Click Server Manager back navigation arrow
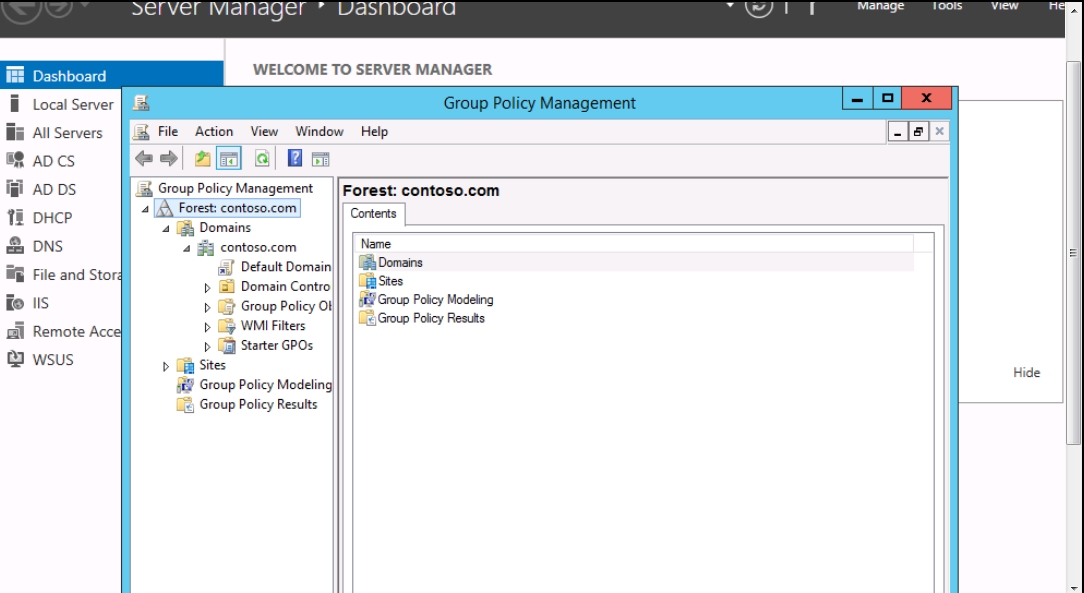 pyautogui.click(x=21, y=8)
